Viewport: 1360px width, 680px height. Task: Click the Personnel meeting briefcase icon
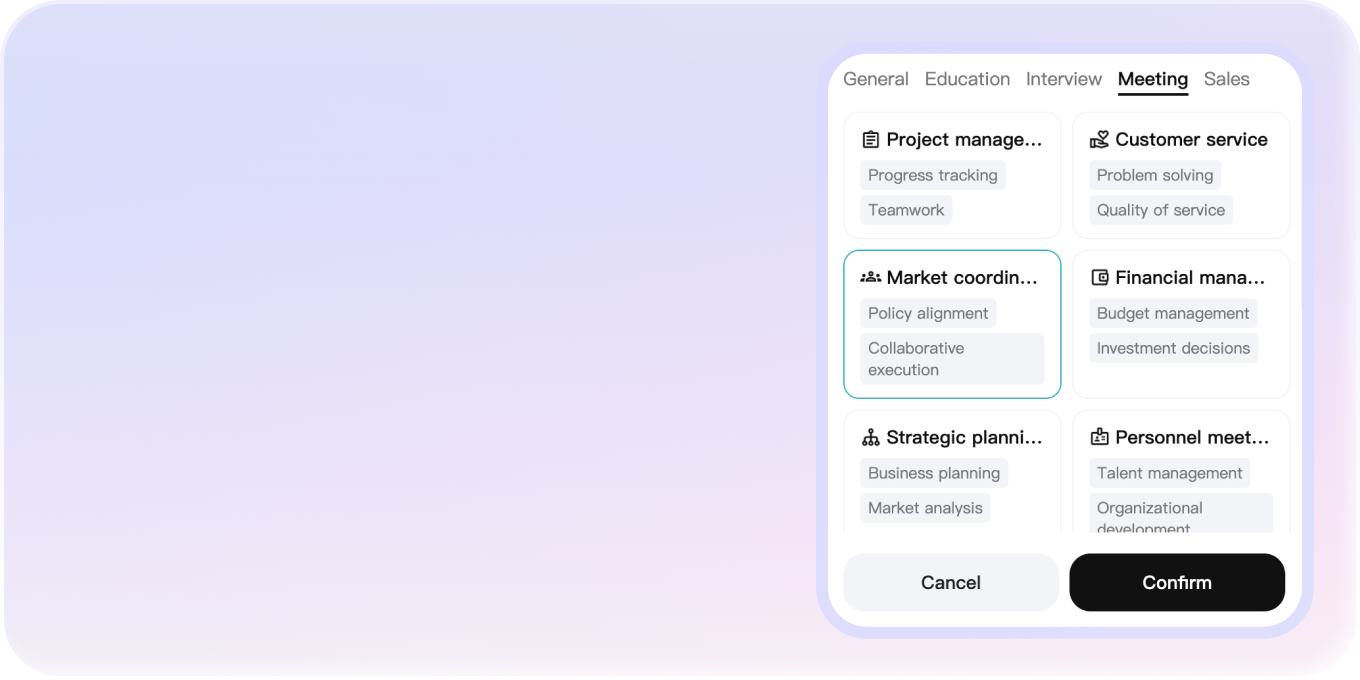point(1098,436)
